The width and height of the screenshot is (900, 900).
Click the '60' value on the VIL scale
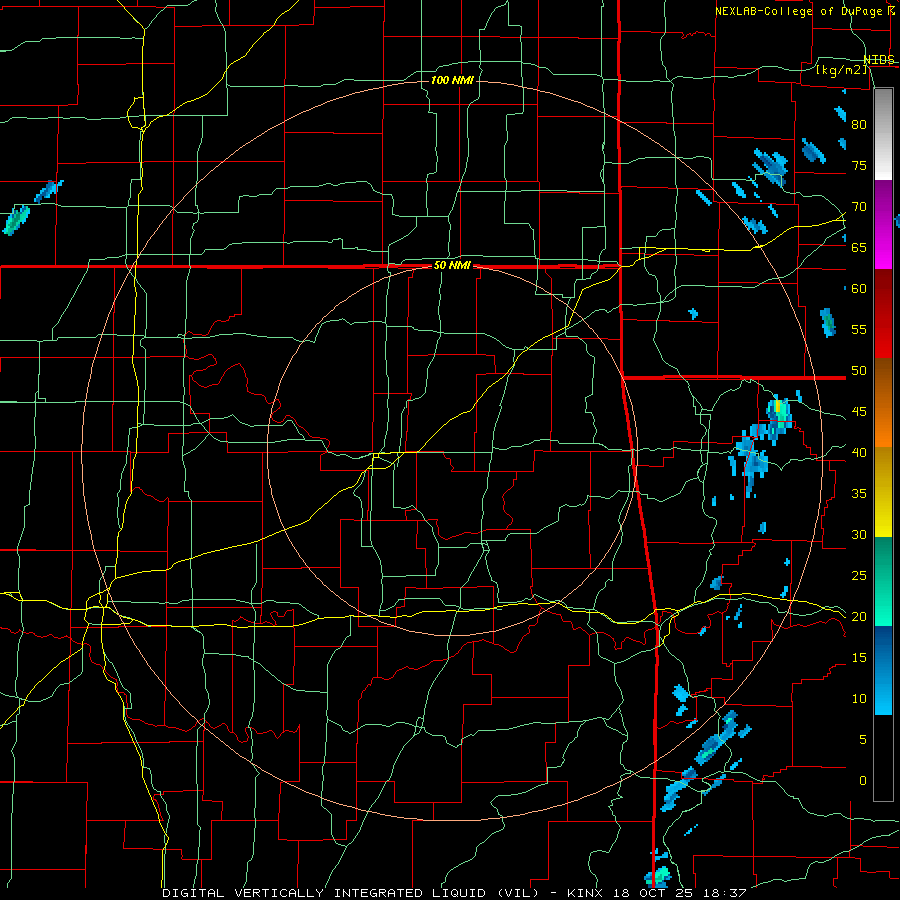(x=859, y=289)
